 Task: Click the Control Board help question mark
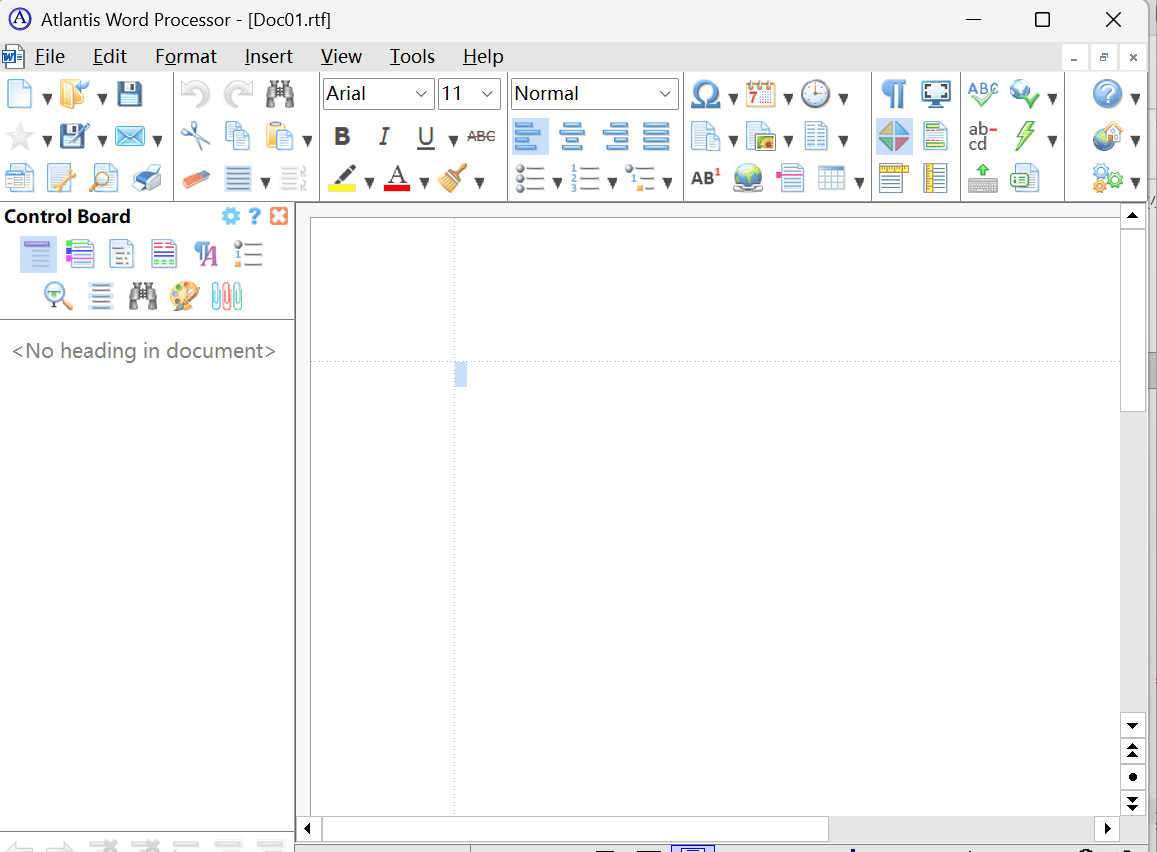pyautogui.click(x=255, y=216)
